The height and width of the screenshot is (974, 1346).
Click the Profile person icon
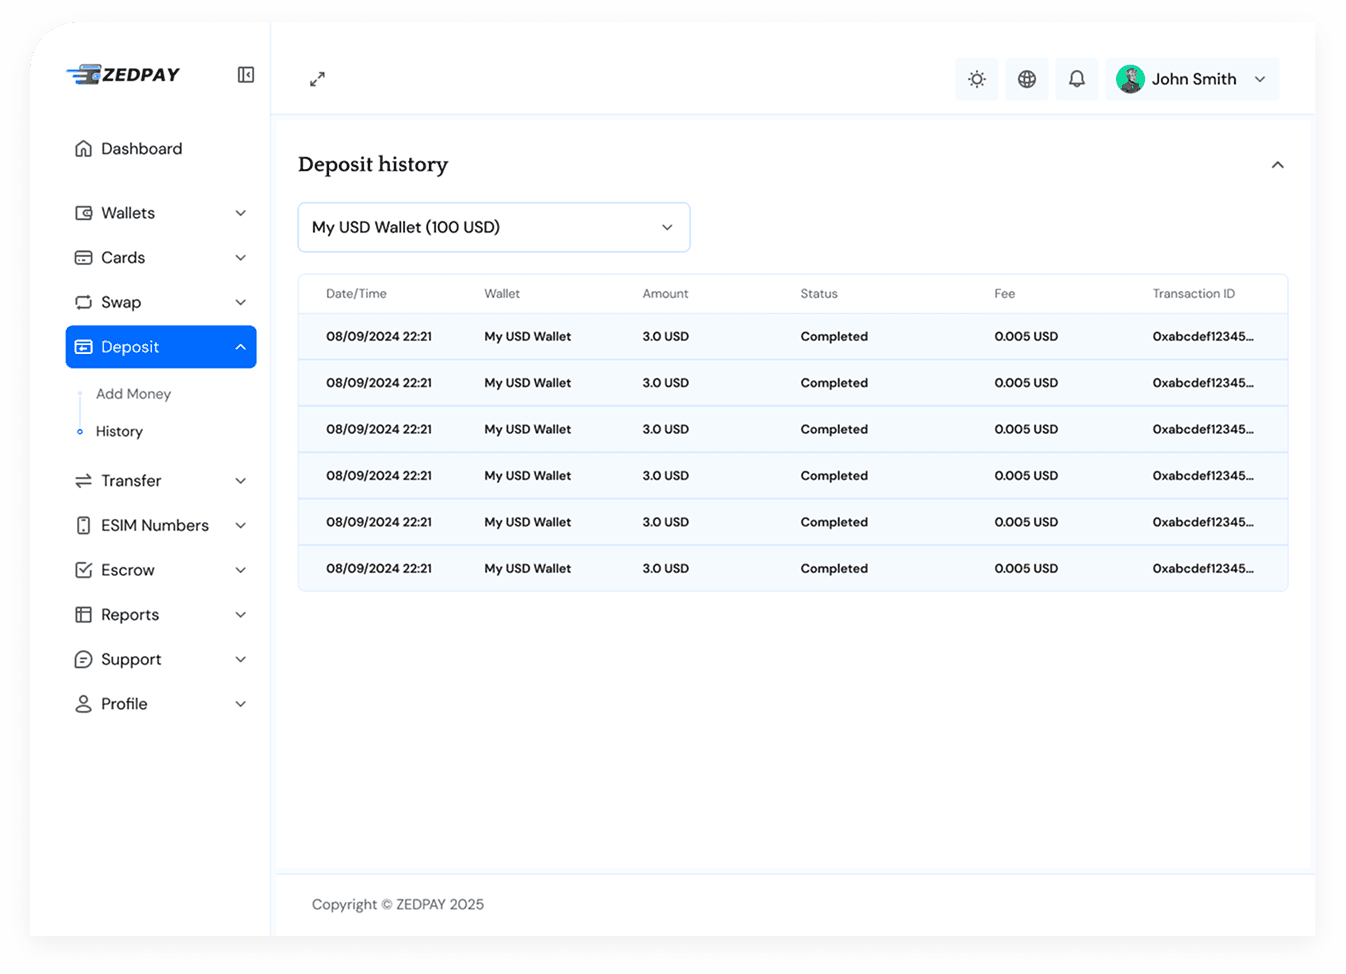click(x=84, y=704)
